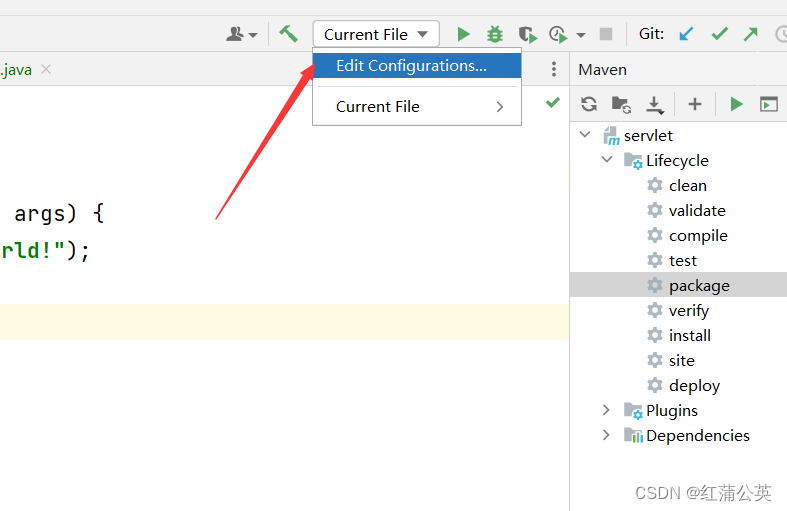Download Sources and Documentation icon
Viewport: 787px width, 511px height.
[x=654, y=104]
